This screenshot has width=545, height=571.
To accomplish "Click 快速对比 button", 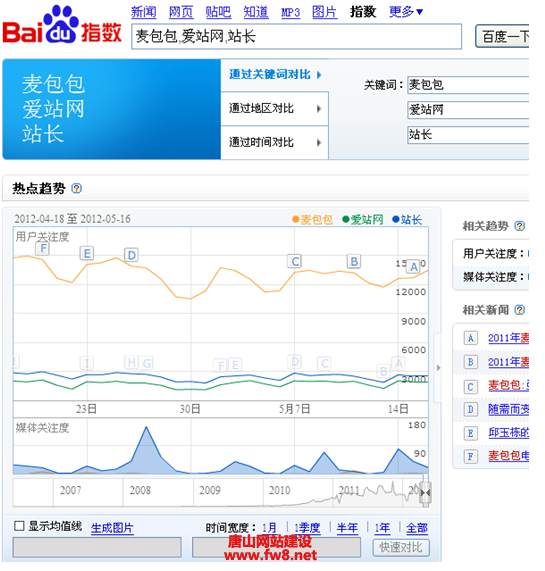I will tap(401, 547).
